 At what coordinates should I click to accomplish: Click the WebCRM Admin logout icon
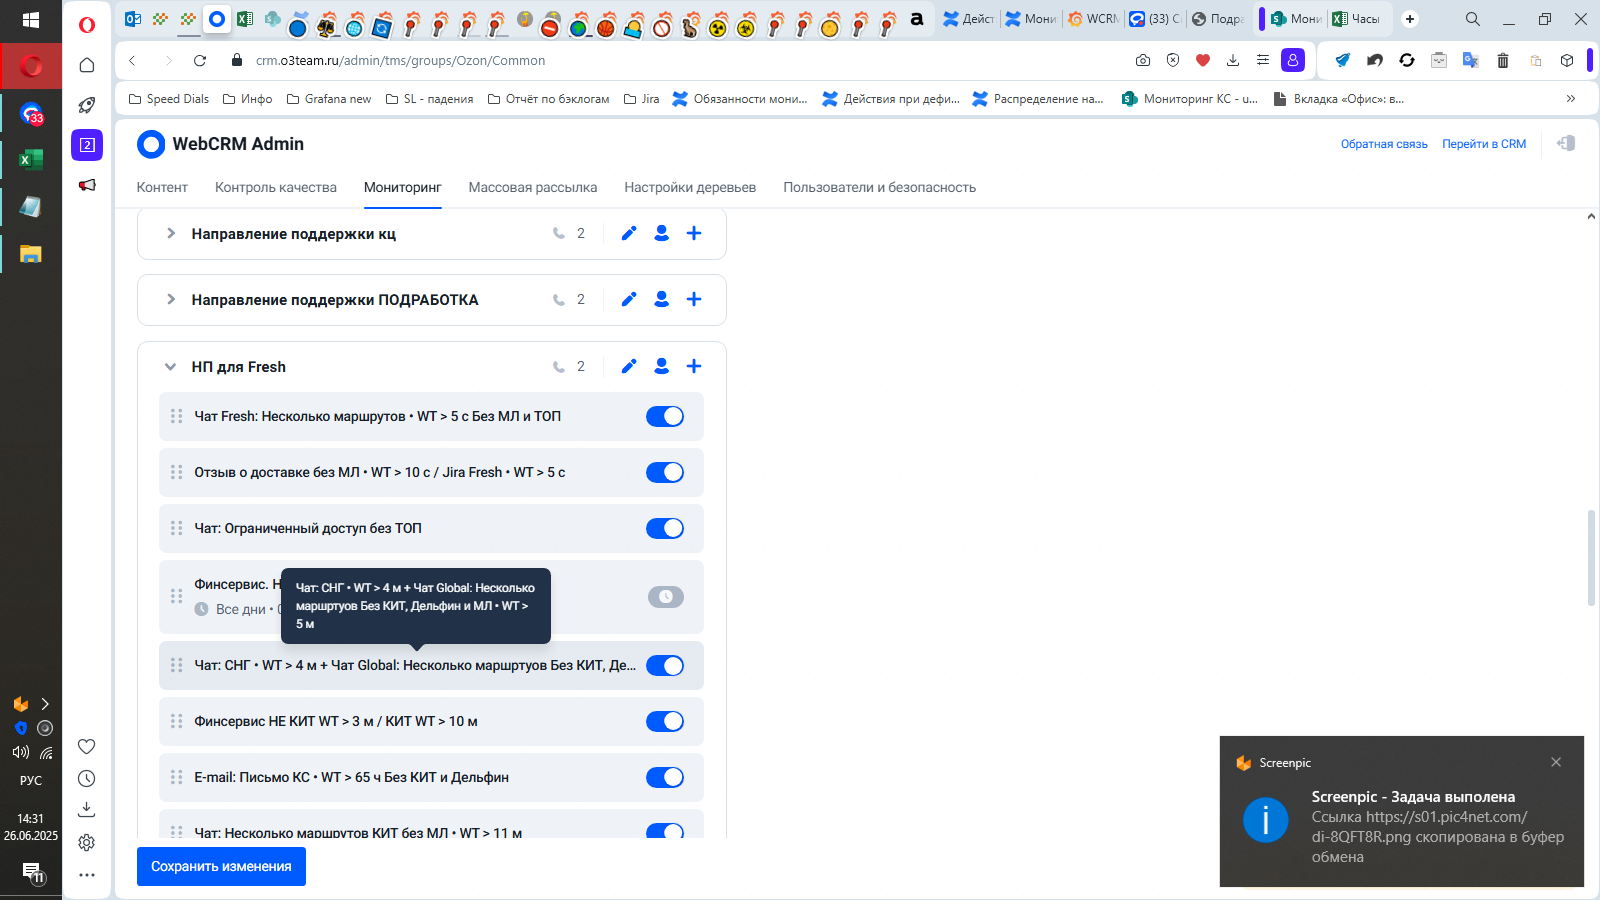1566,143
